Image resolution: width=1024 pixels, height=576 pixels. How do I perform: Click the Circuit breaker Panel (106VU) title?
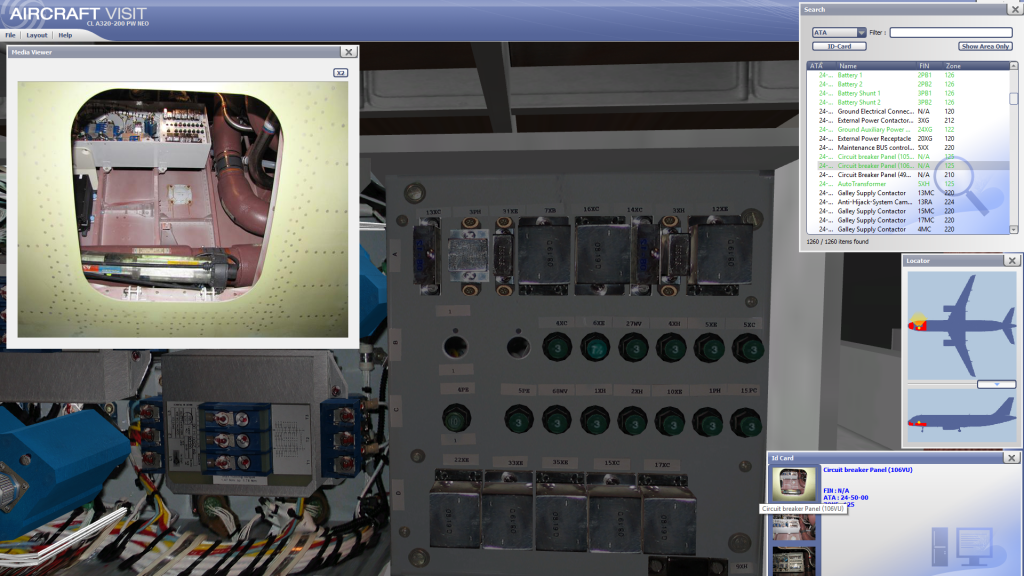867,470
